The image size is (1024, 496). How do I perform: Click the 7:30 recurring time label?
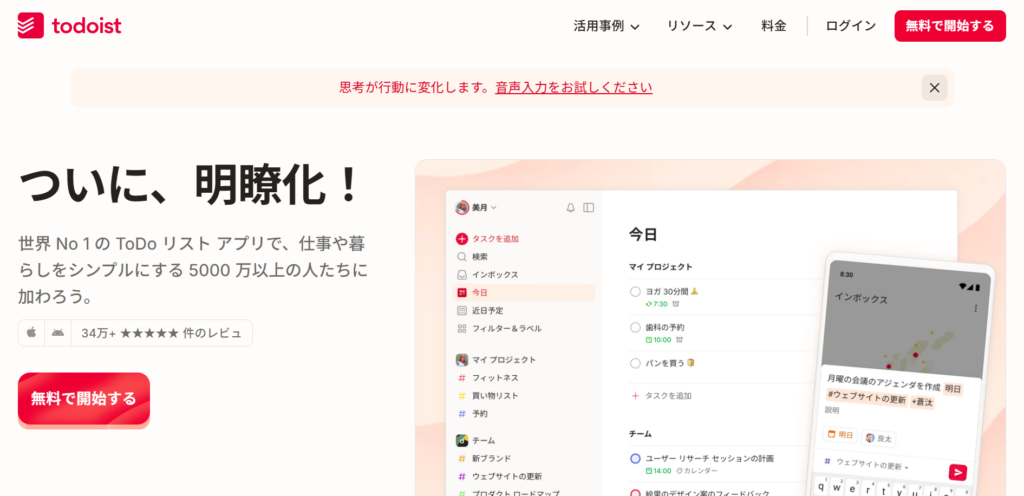656,304
